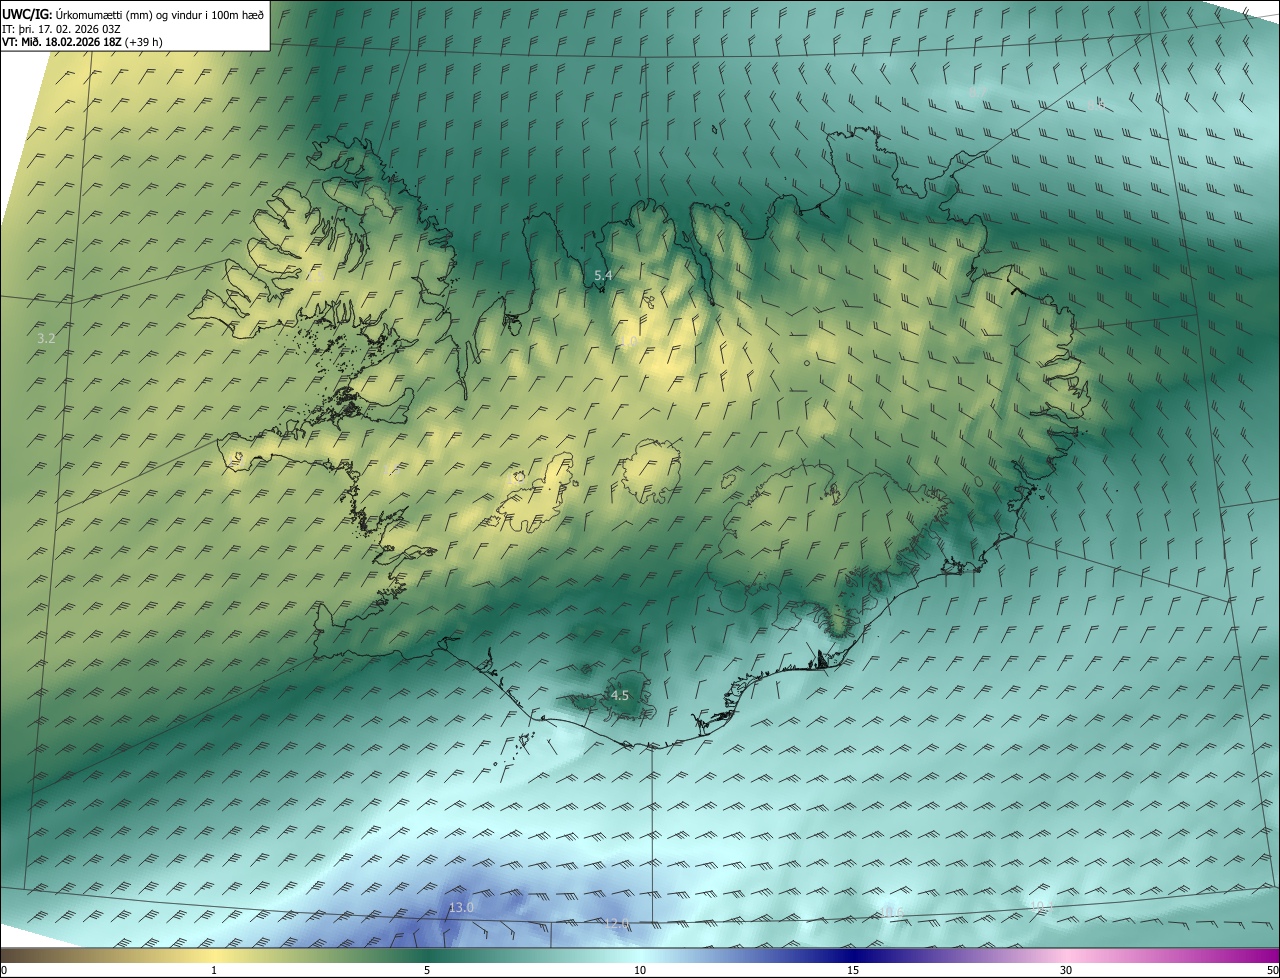
Task: Click the 1 tick label on legend
Action: [x=214, y=971]
